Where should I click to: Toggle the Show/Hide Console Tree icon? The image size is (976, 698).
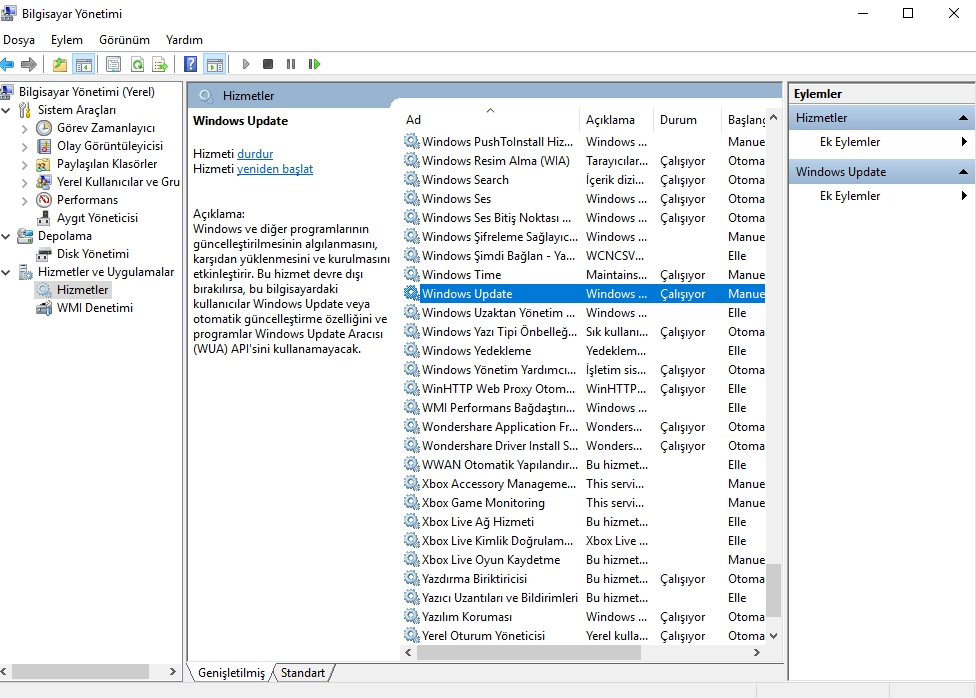(83, 64)
